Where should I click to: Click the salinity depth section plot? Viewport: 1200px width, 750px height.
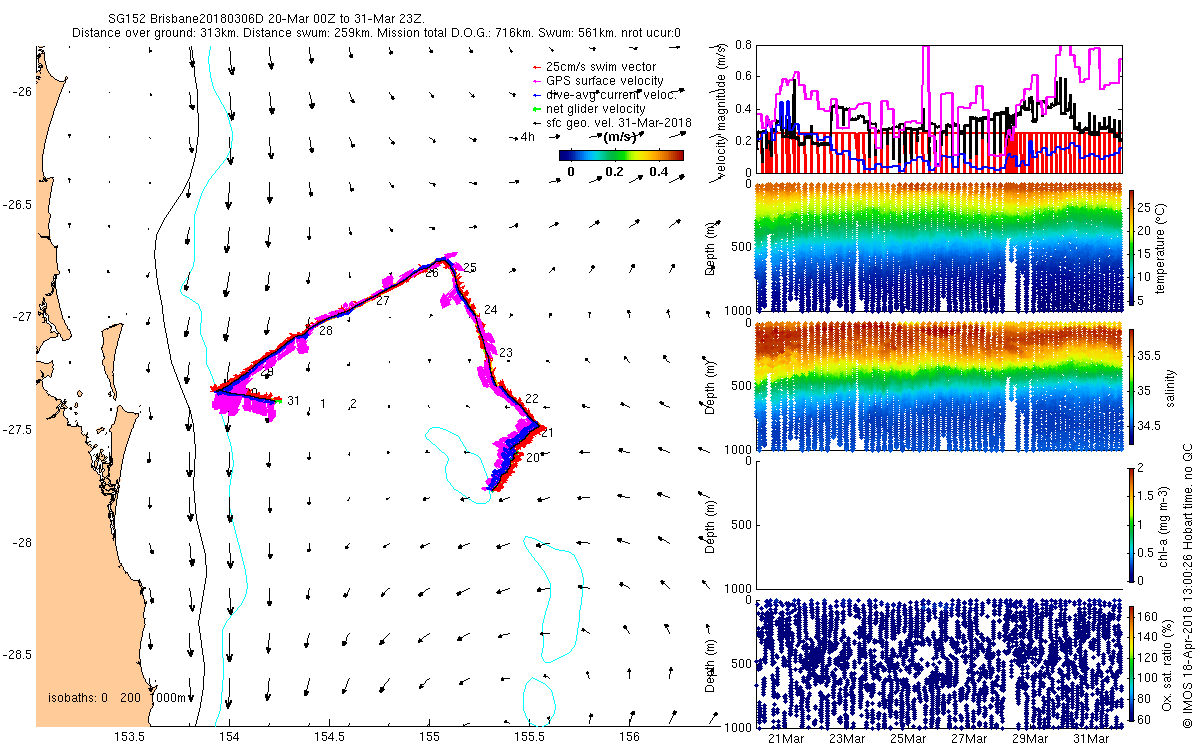click(940, 385)
